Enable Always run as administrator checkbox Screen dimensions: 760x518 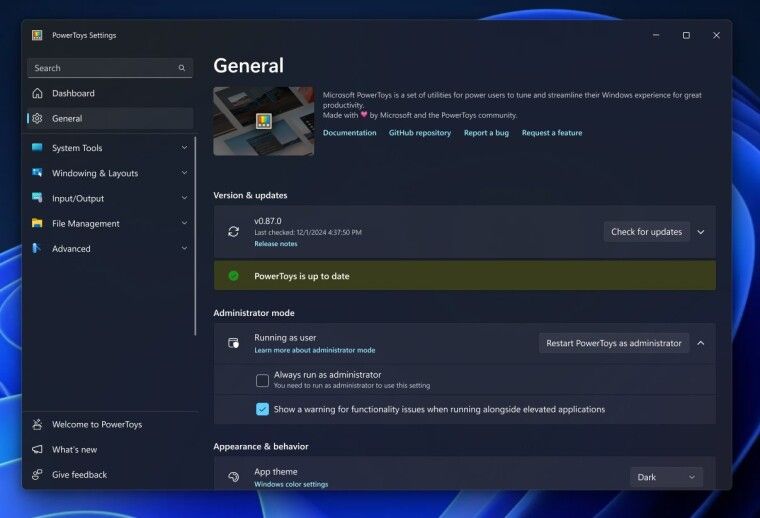(262, 380)
